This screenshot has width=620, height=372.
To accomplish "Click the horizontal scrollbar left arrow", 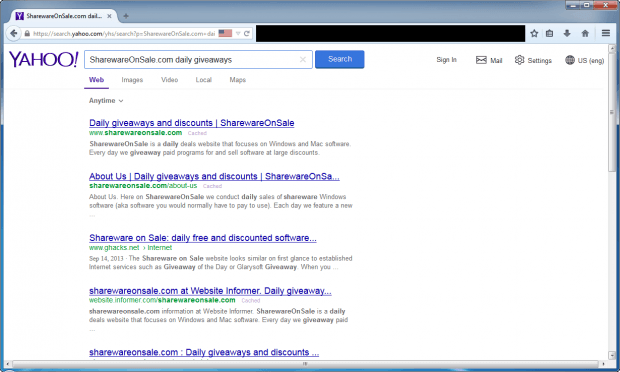I will point(8,364).
